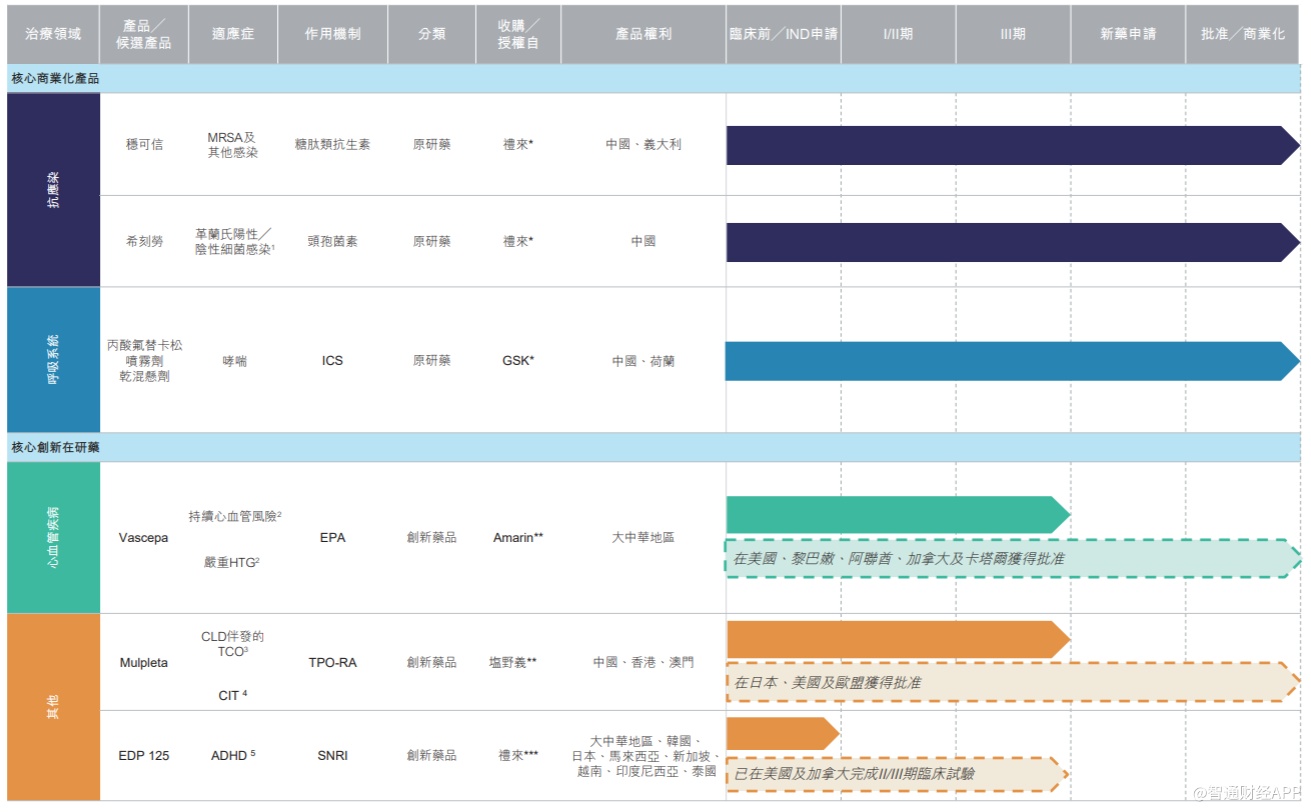Click the orange 其他 therapy area block

coord(54,707)
